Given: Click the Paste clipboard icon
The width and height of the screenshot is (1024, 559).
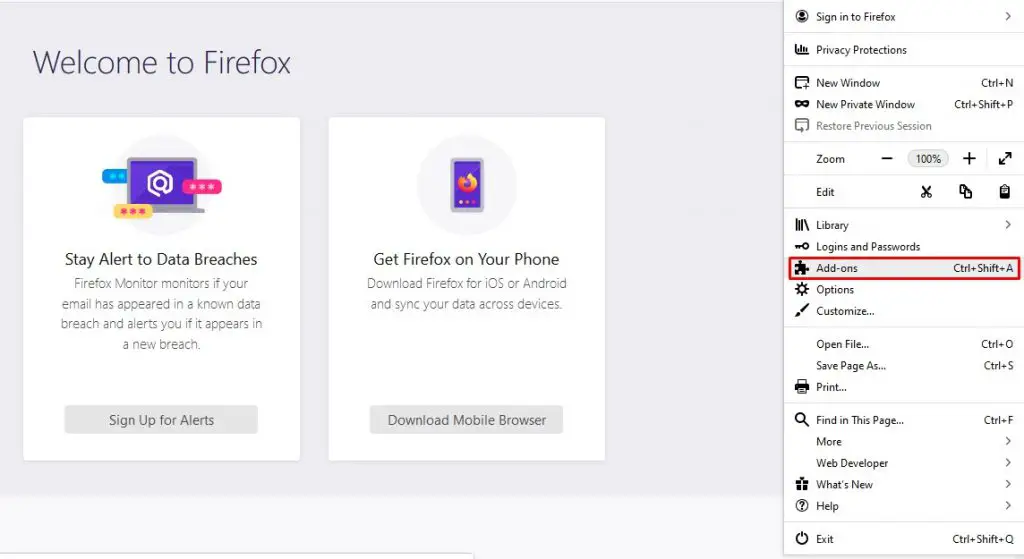Looking at the screenshot, I should (1004, 191).
